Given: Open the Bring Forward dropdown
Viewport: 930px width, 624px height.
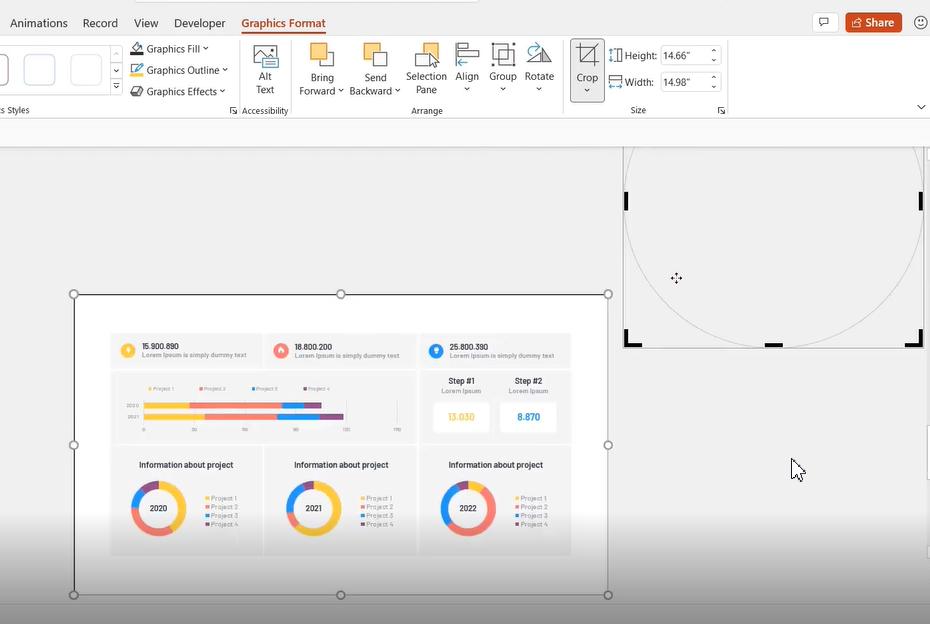Looking at the screenshot, I should (x=340, y=89).
